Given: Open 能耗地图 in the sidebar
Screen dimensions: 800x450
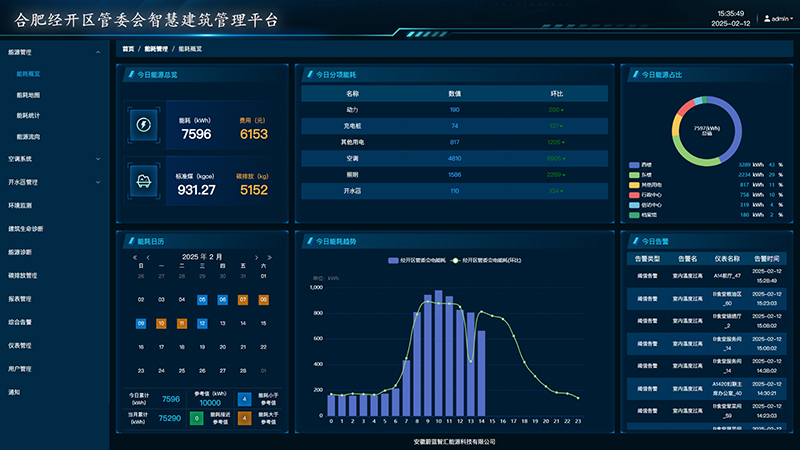Looking at the screenshot, I should (x=29, y=95).
